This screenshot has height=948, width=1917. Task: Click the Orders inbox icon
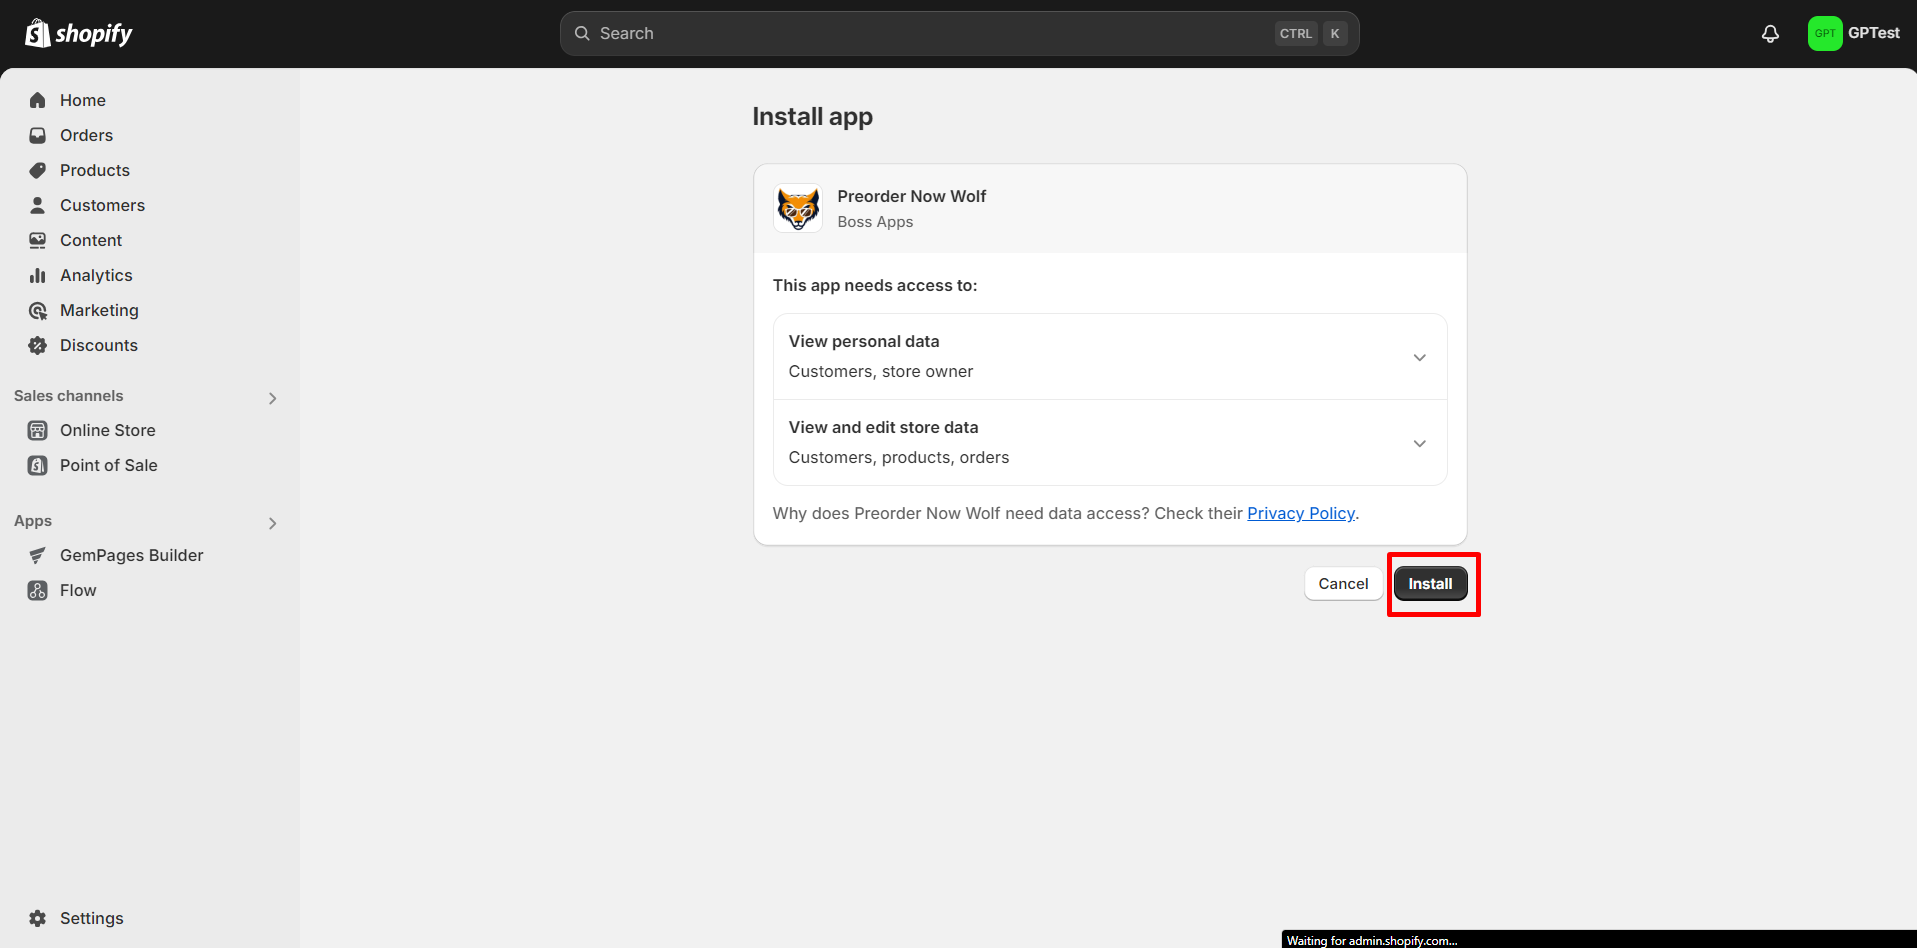(38, 135)
